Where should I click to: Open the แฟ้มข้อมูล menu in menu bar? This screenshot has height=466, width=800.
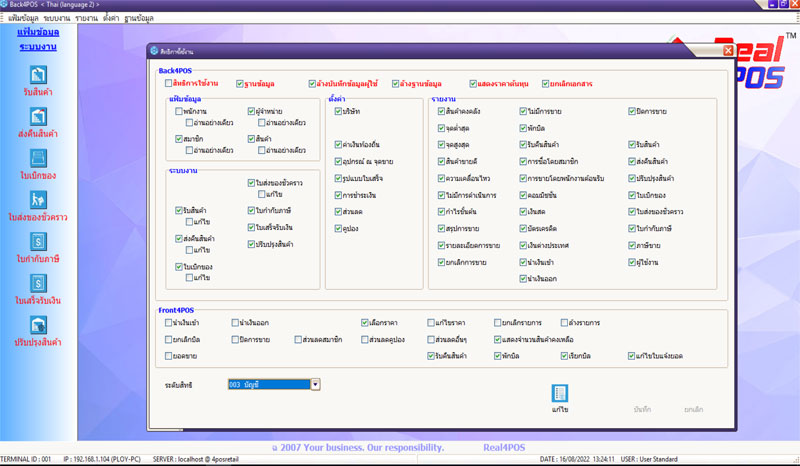tap(21, 18)
